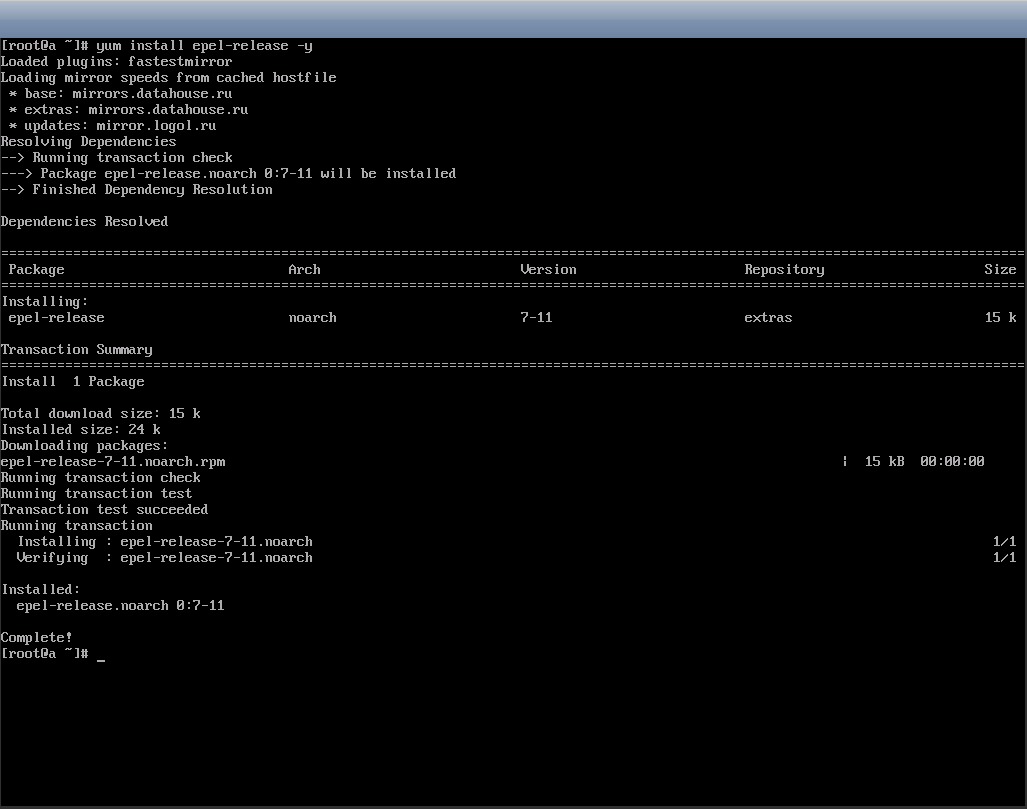Click the "Version" column header
Screen dimensions: 1027x809
click(x=548, y=270)
